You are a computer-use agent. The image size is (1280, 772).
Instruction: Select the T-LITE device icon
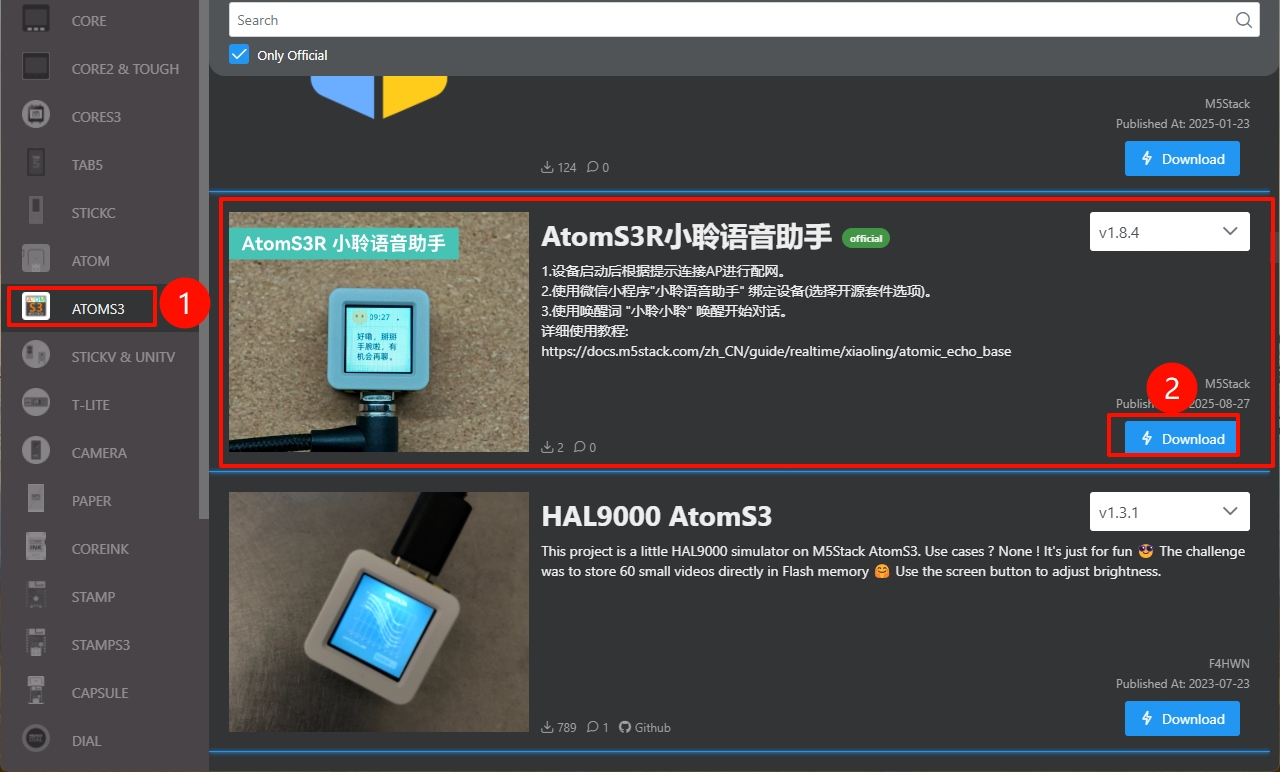pos(36,404)
